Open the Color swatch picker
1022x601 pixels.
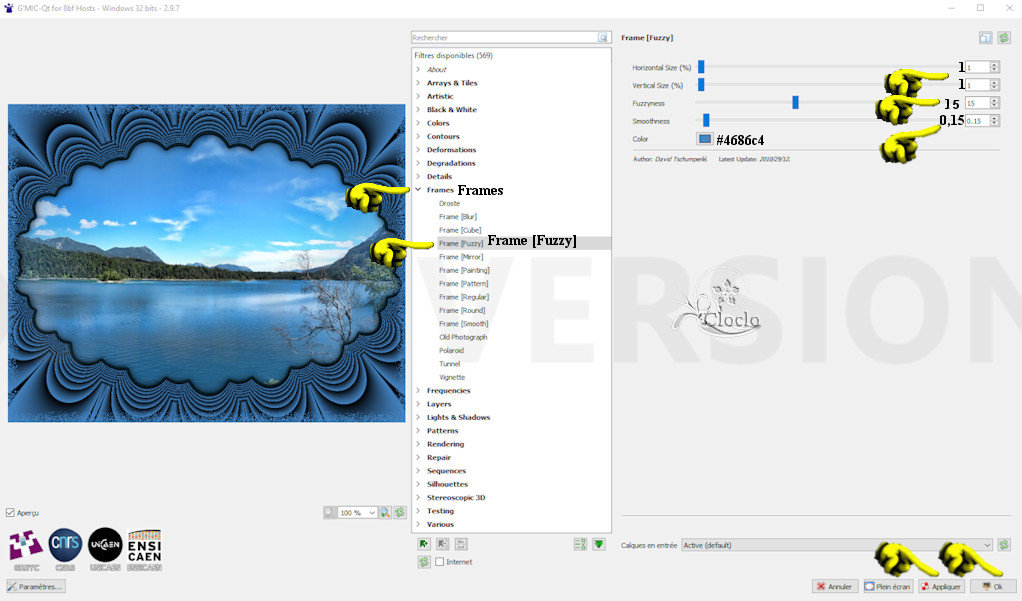(705, 139)
